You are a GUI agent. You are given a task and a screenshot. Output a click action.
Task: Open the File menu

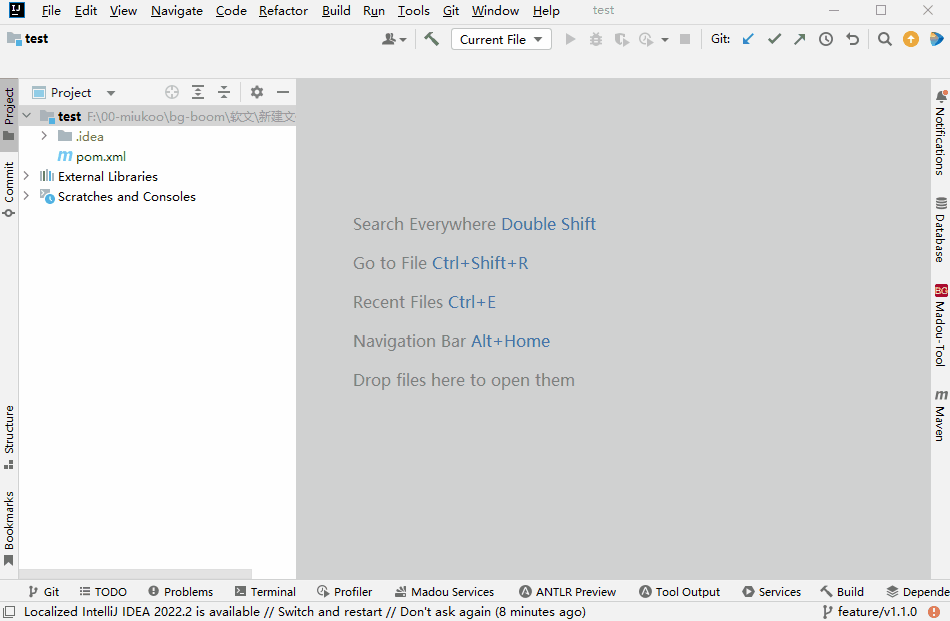[51, 11]
